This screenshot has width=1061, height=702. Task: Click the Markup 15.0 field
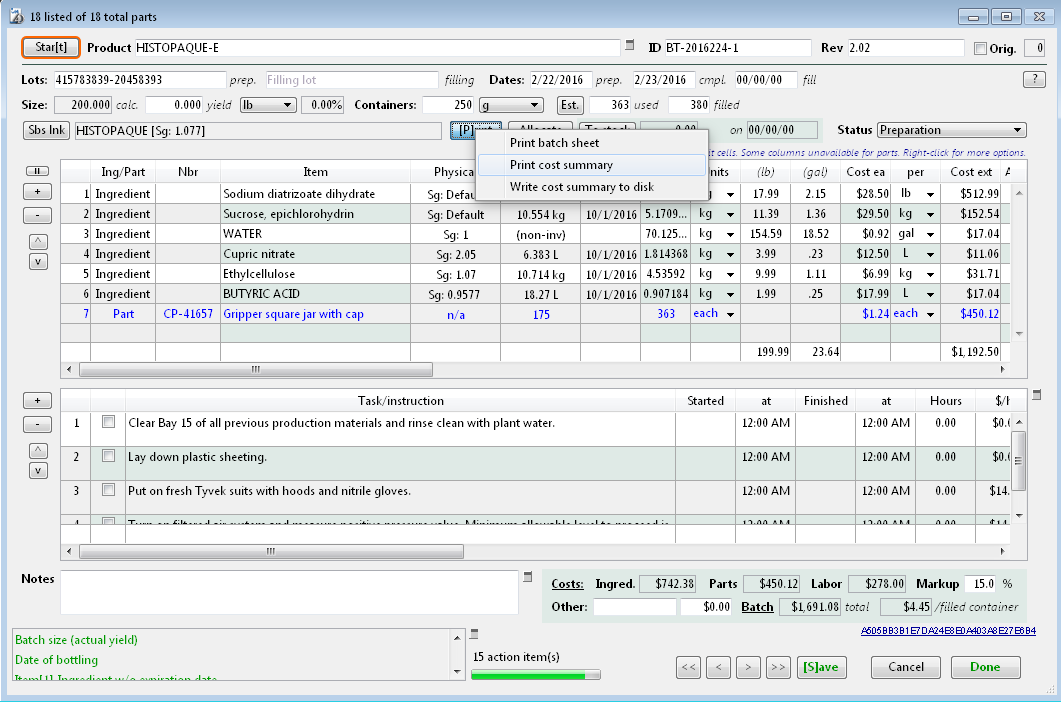(x=981, y=584)
